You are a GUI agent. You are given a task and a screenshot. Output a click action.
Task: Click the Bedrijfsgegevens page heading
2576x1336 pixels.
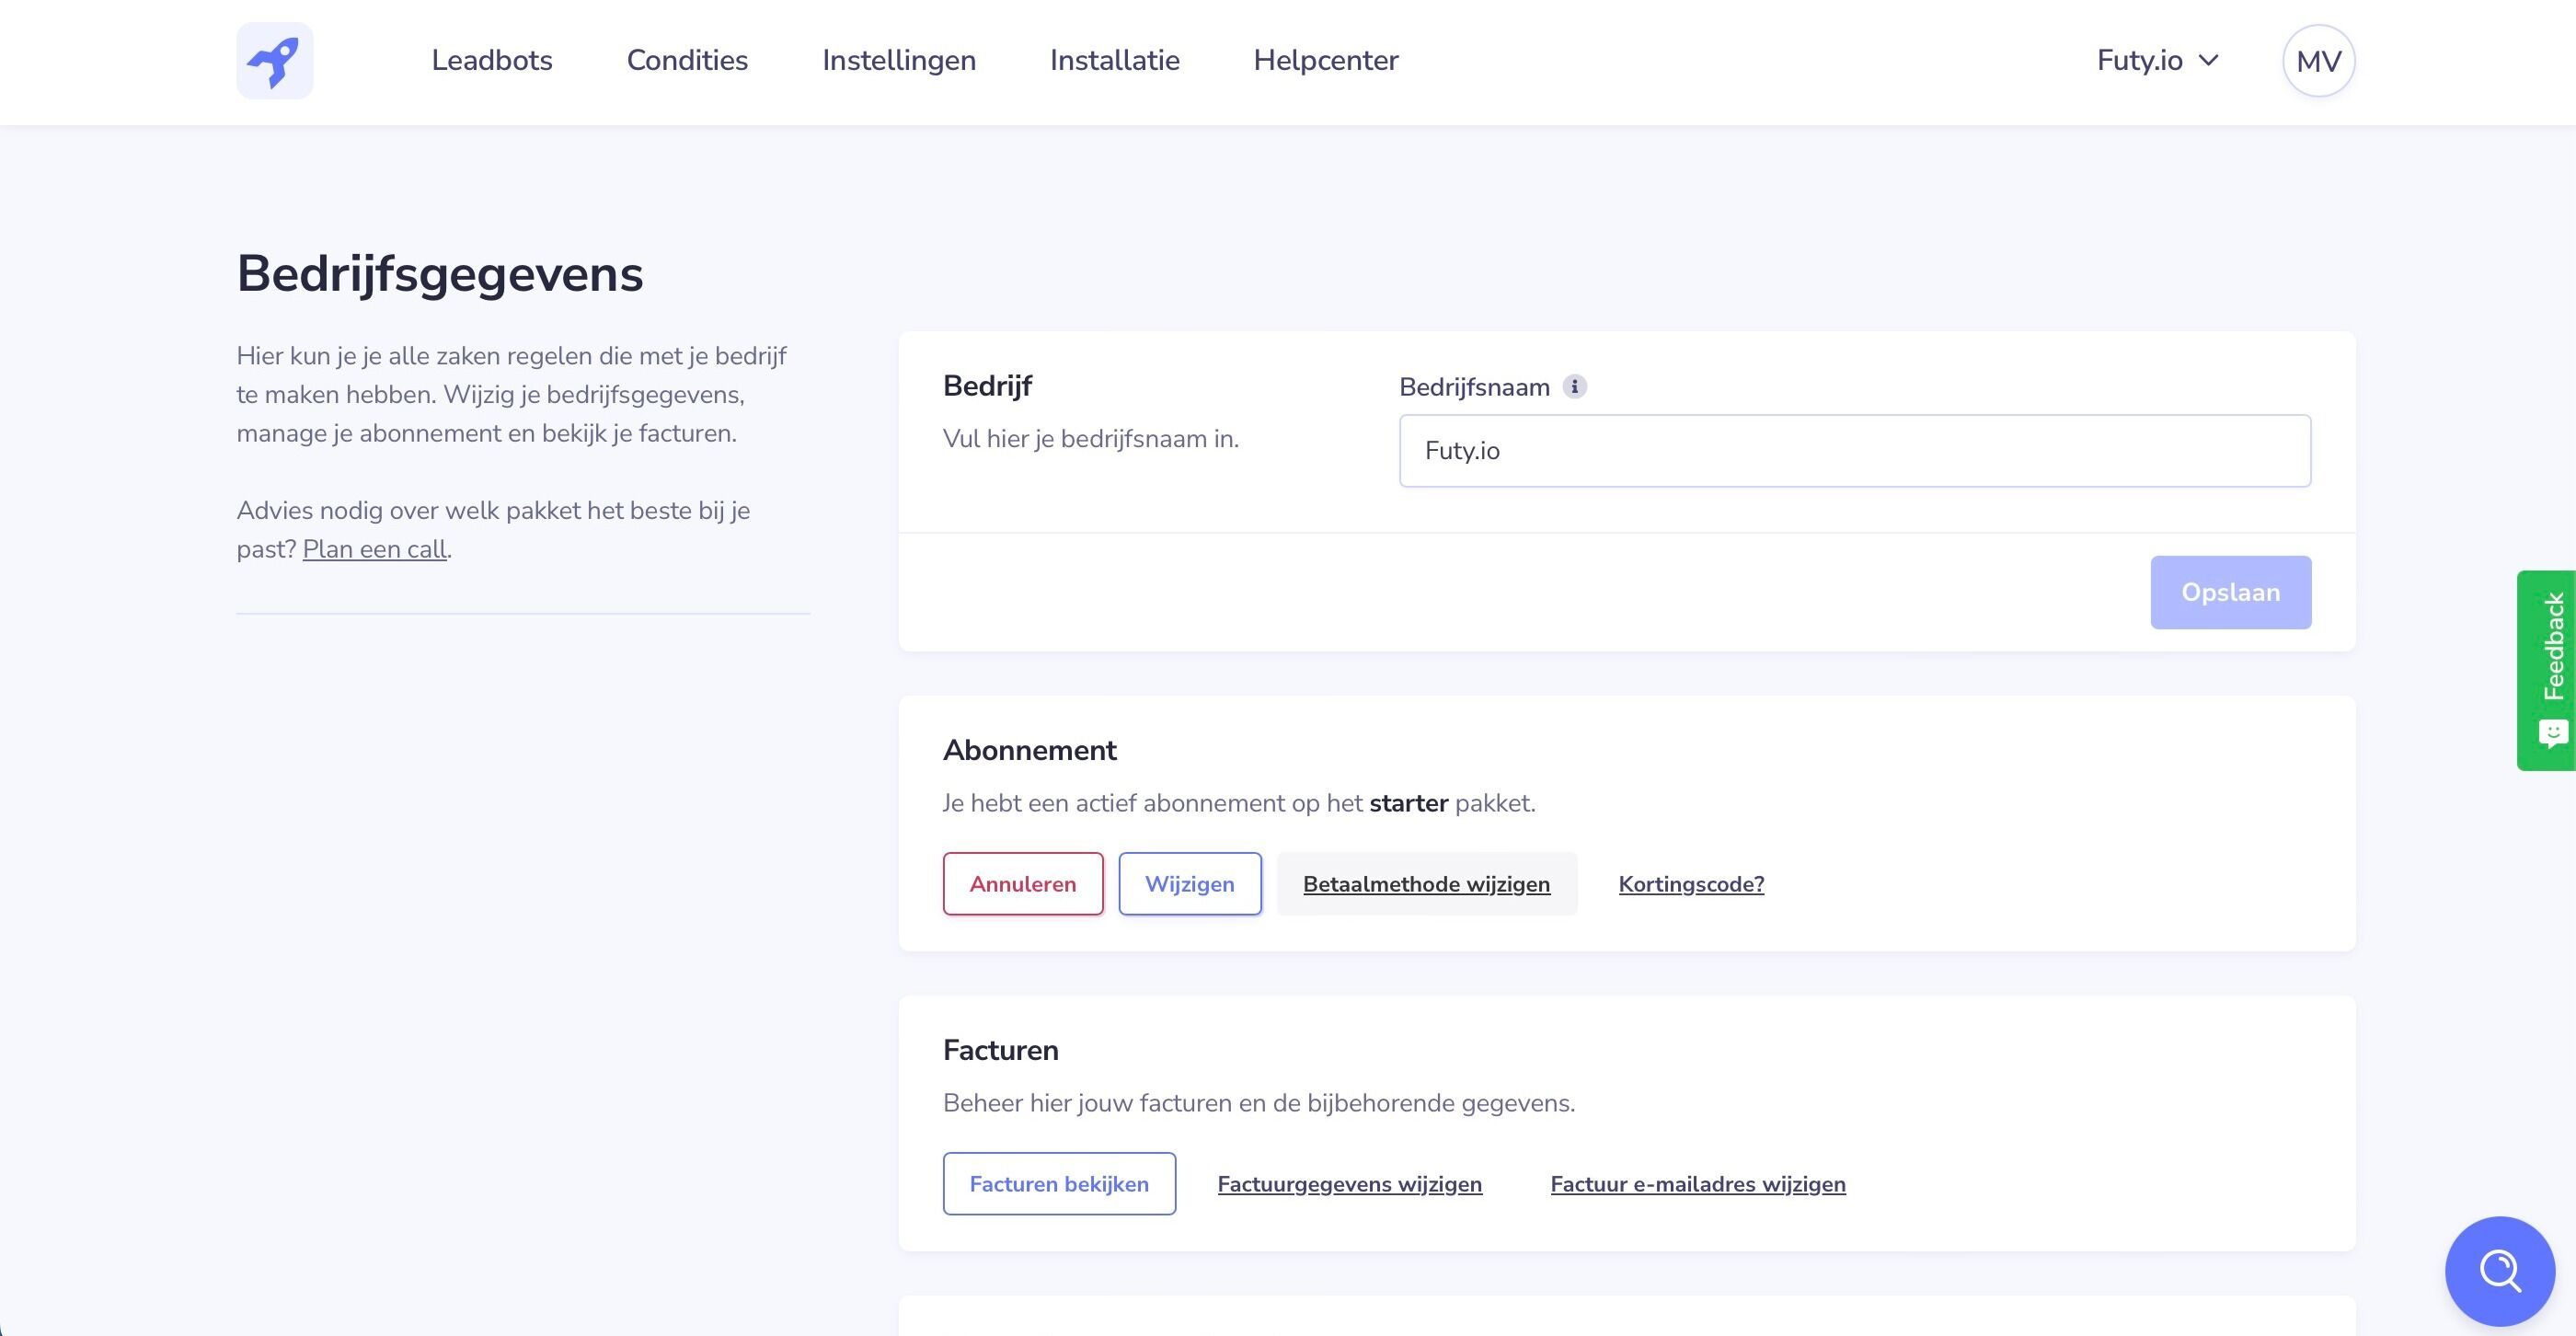(440, 274)
